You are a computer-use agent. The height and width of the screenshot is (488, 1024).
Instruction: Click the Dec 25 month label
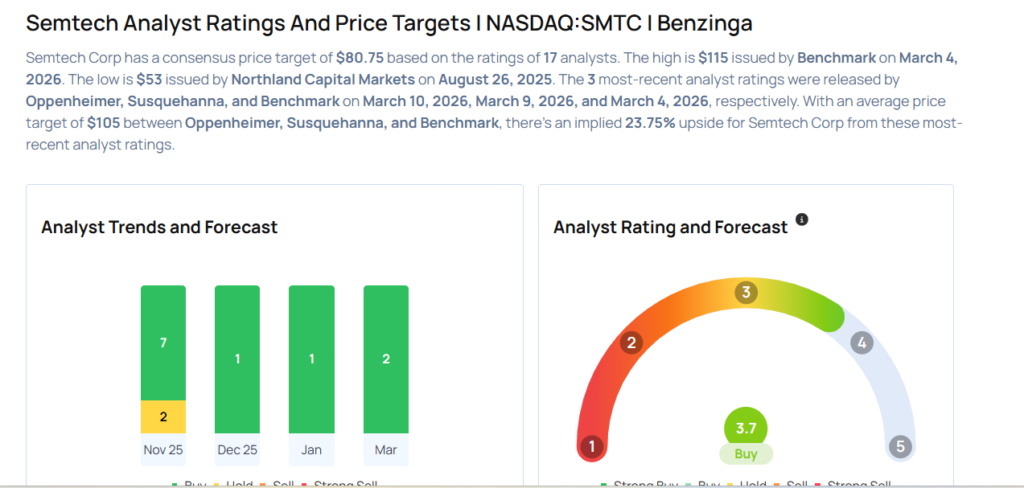pyautogui.click(x=237, y=449)
